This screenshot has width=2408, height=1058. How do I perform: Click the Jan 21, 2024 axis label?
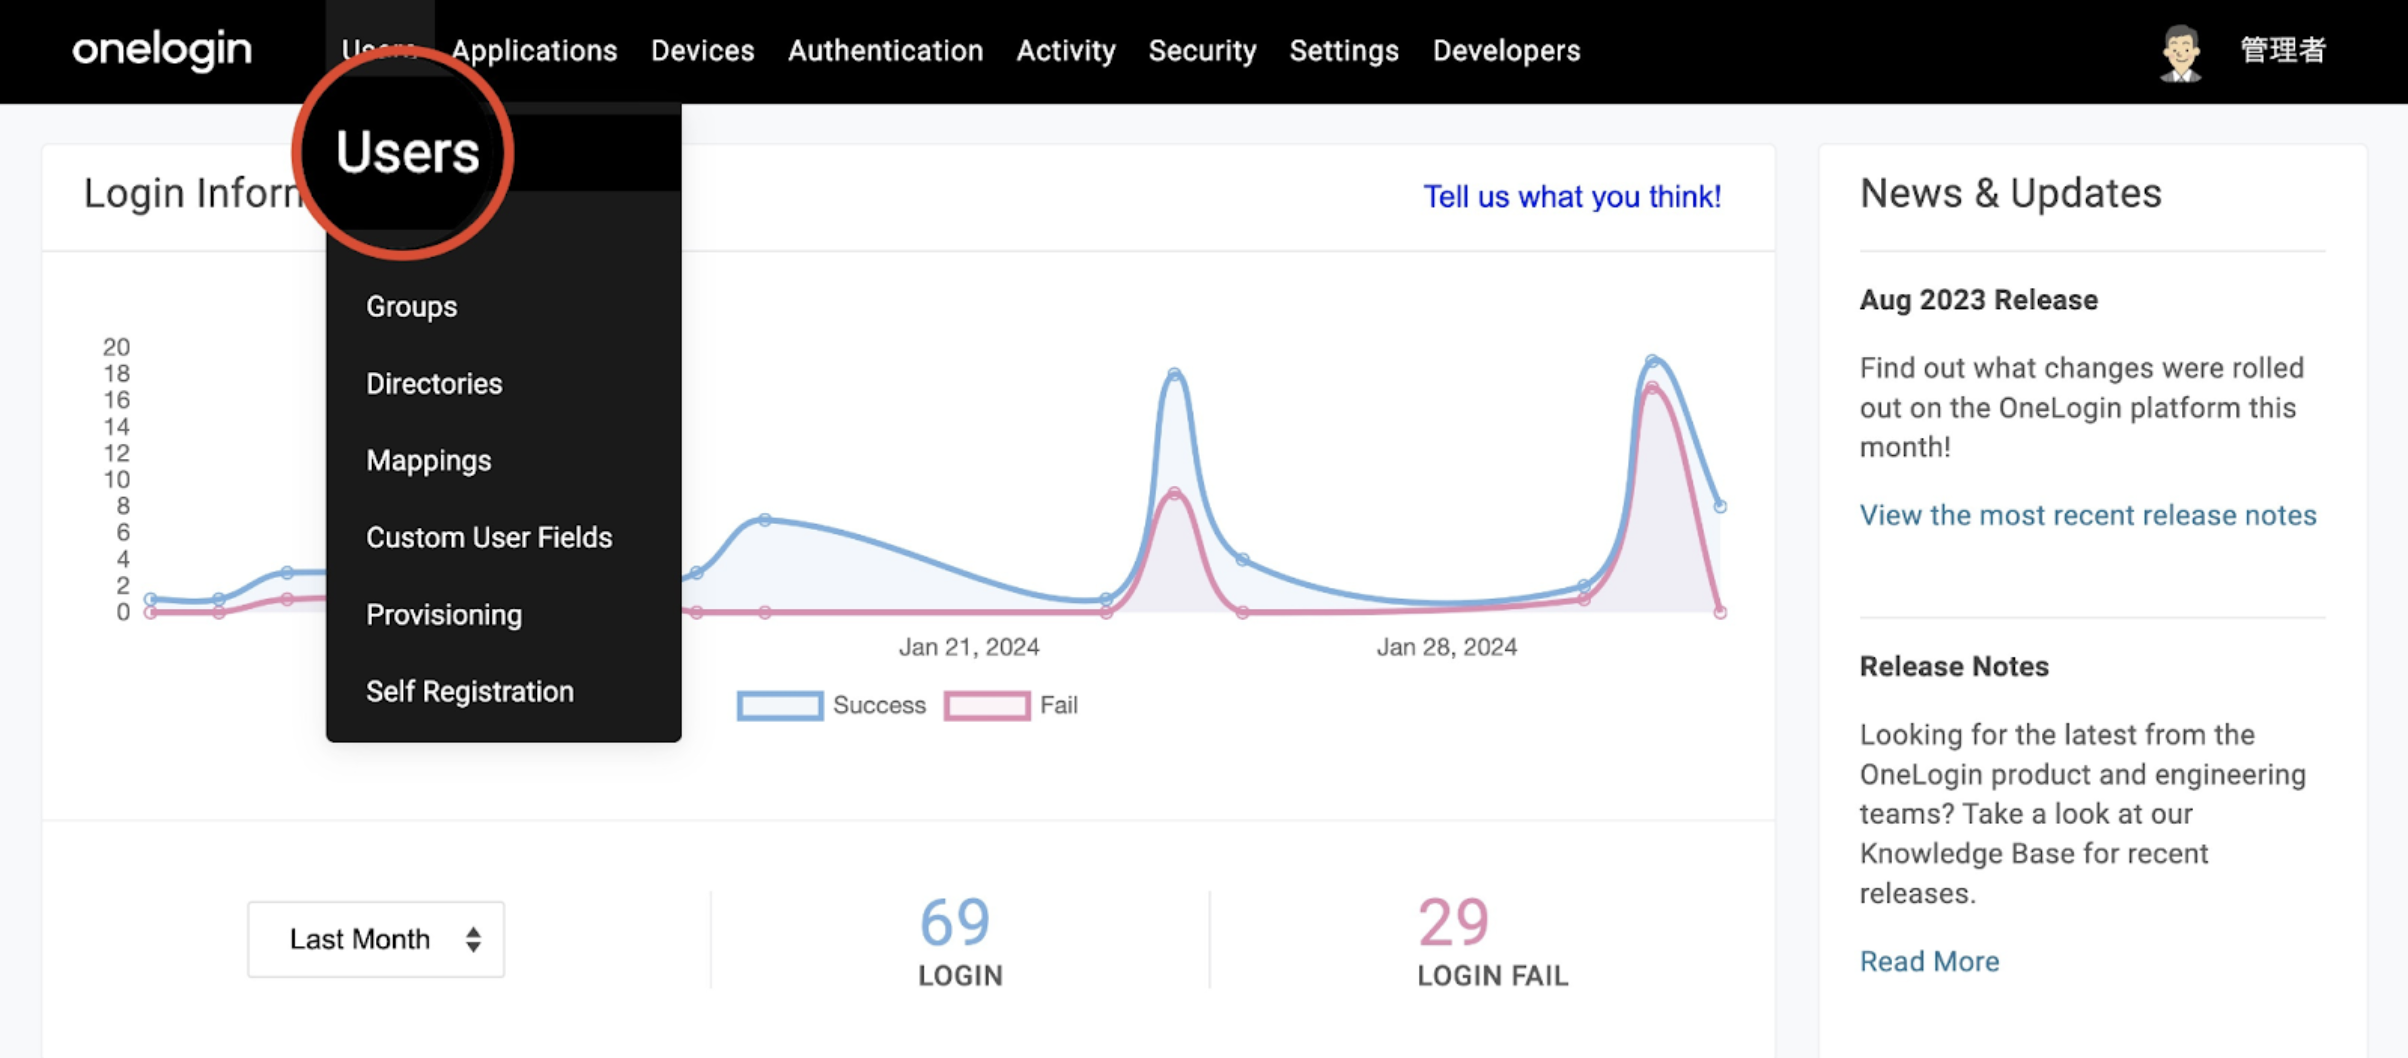tap(968, 647)
